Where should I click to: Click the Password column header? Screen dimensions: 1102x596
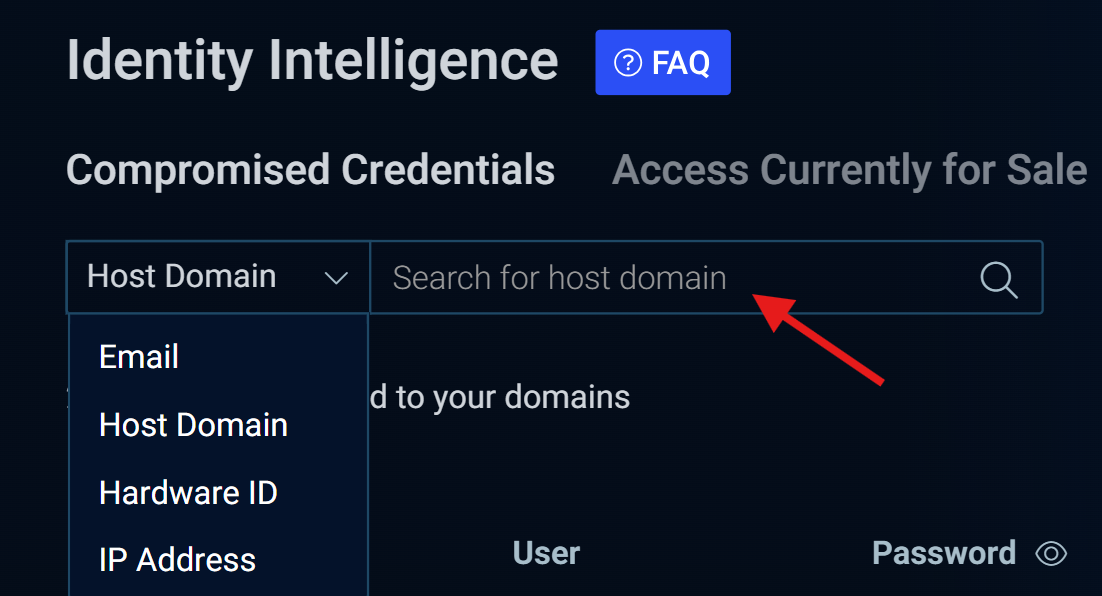pos(944,553)
